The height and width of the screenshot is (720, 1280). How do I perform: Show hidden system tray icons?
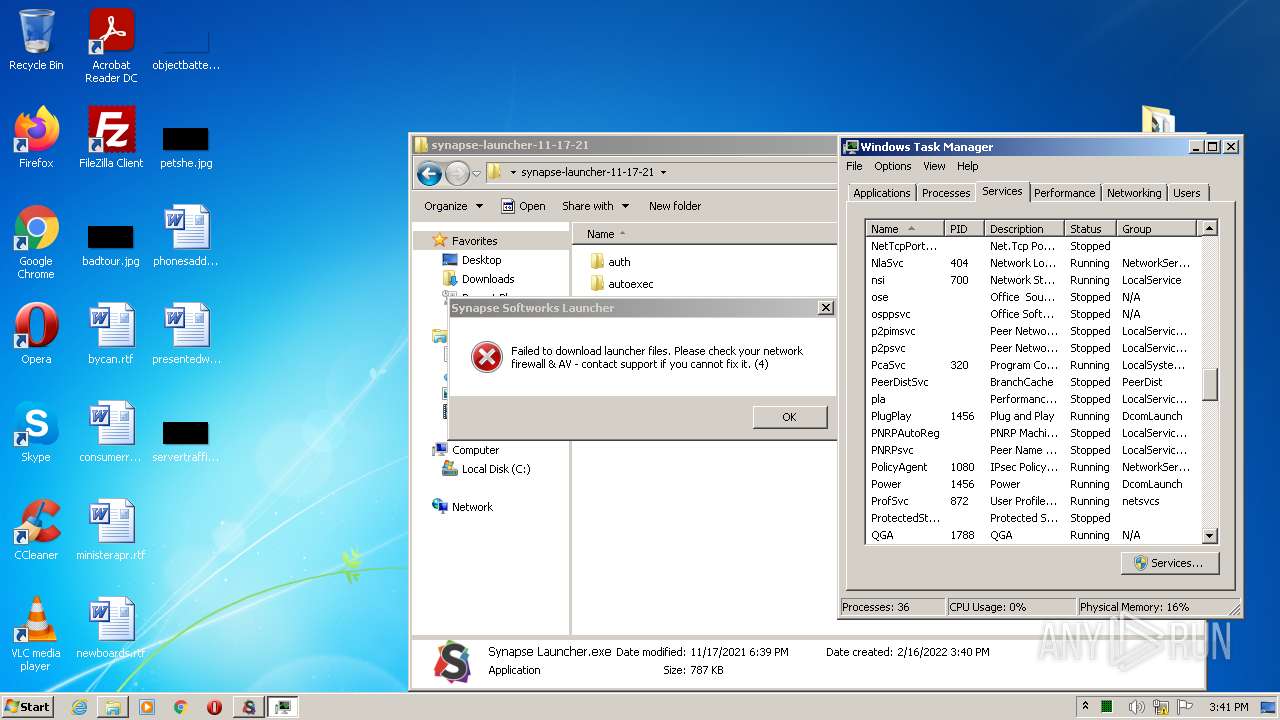click(x=1085, y=706)
